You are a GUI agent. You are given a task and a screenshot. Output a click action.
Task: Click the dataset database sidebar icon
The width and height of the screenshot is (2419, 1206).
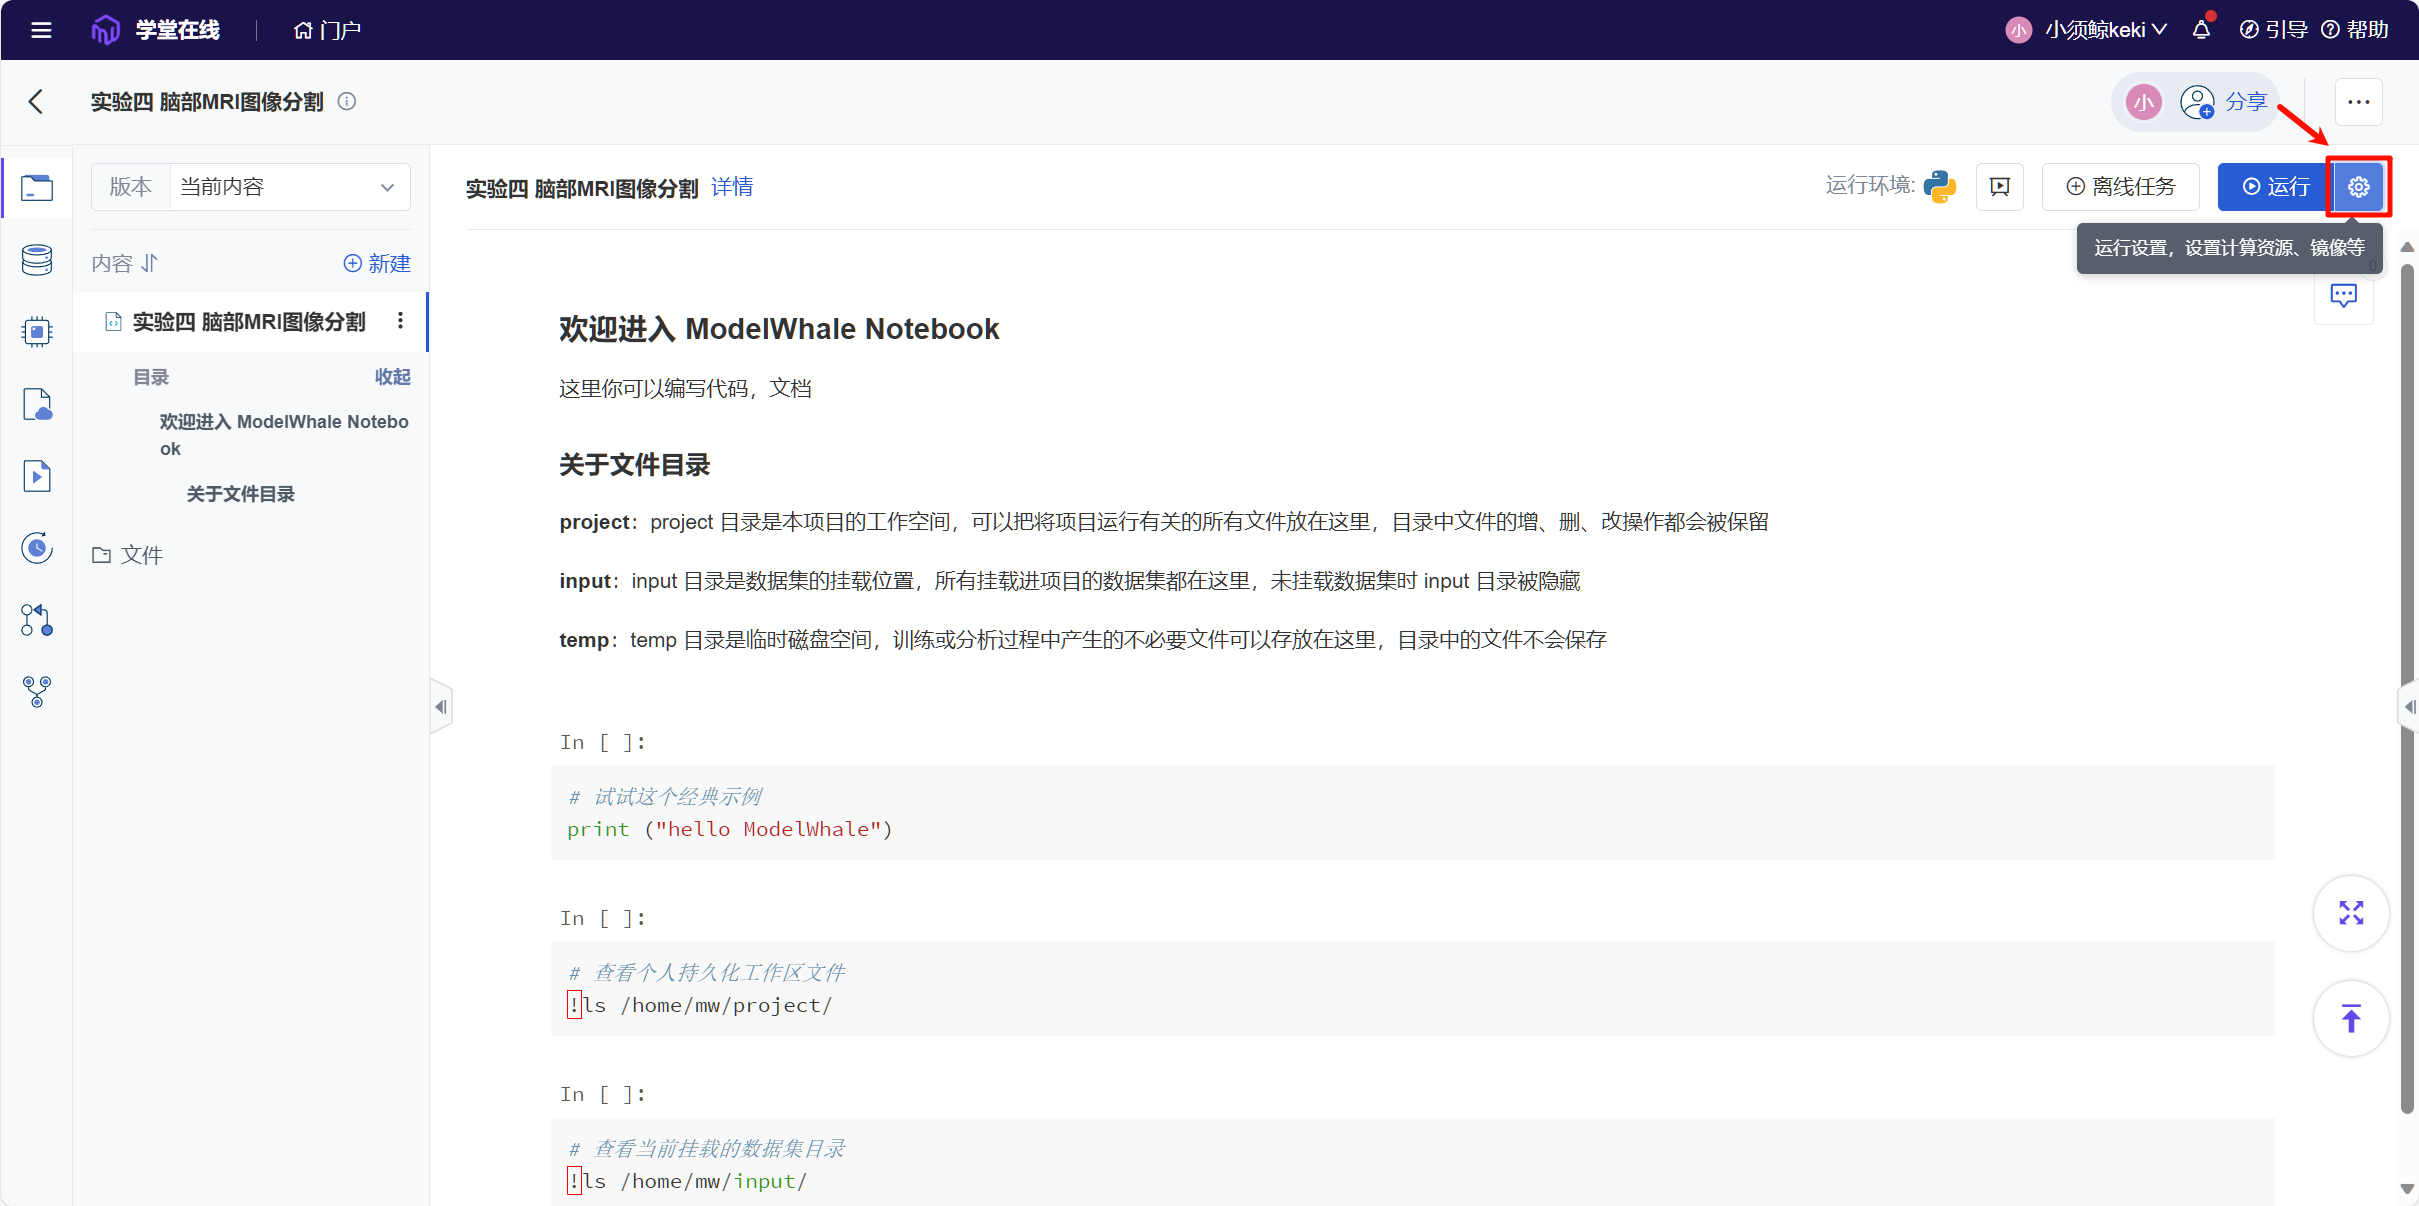click(x=37, y=260)
